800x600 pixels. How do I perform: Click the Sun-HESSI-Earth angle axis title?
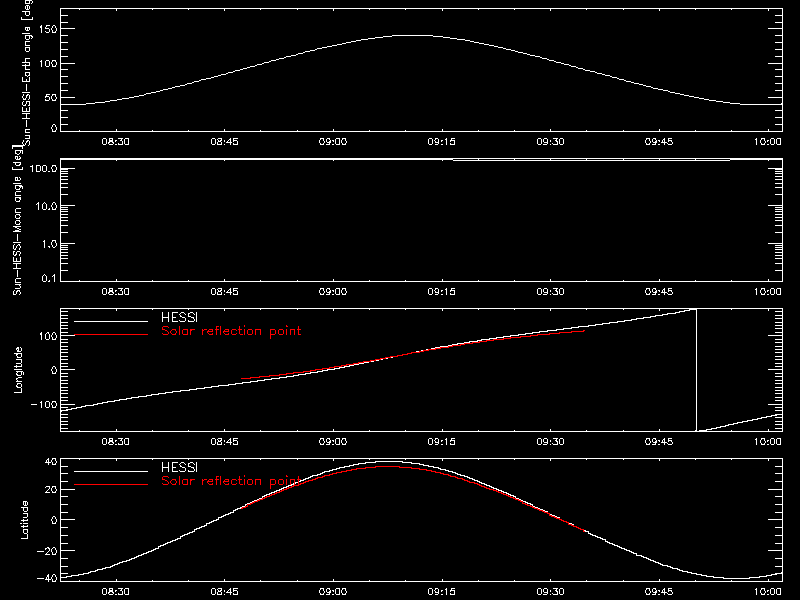[28, 73]
